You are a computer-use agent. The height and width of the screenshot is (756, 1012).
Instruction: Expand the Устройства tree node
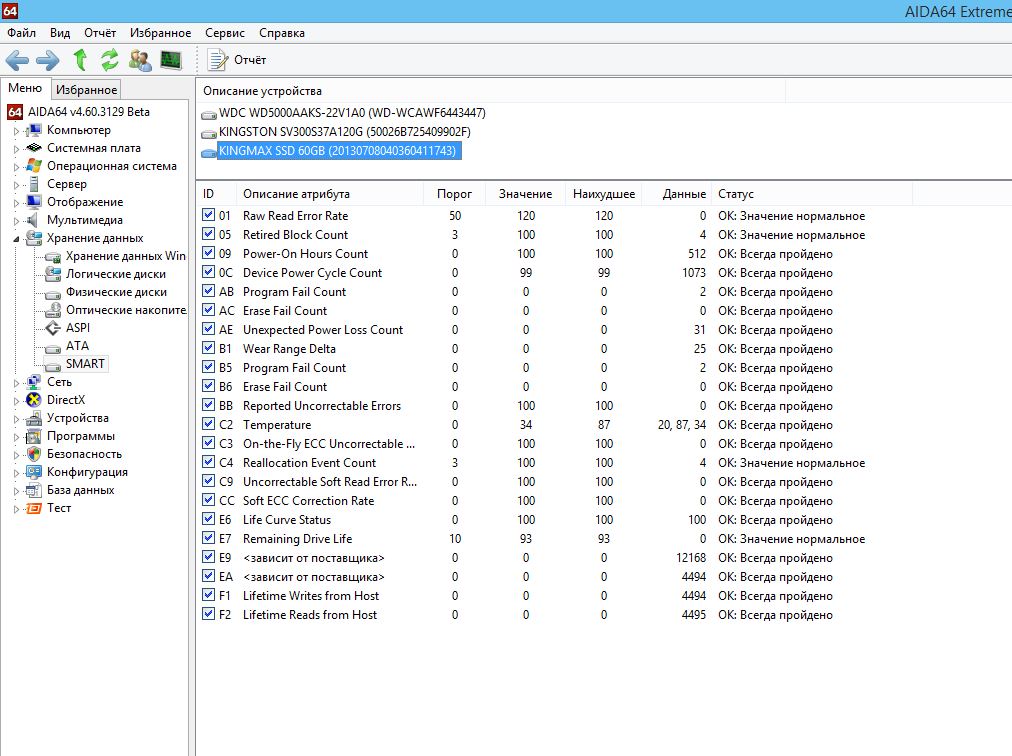tap(16, 419)
